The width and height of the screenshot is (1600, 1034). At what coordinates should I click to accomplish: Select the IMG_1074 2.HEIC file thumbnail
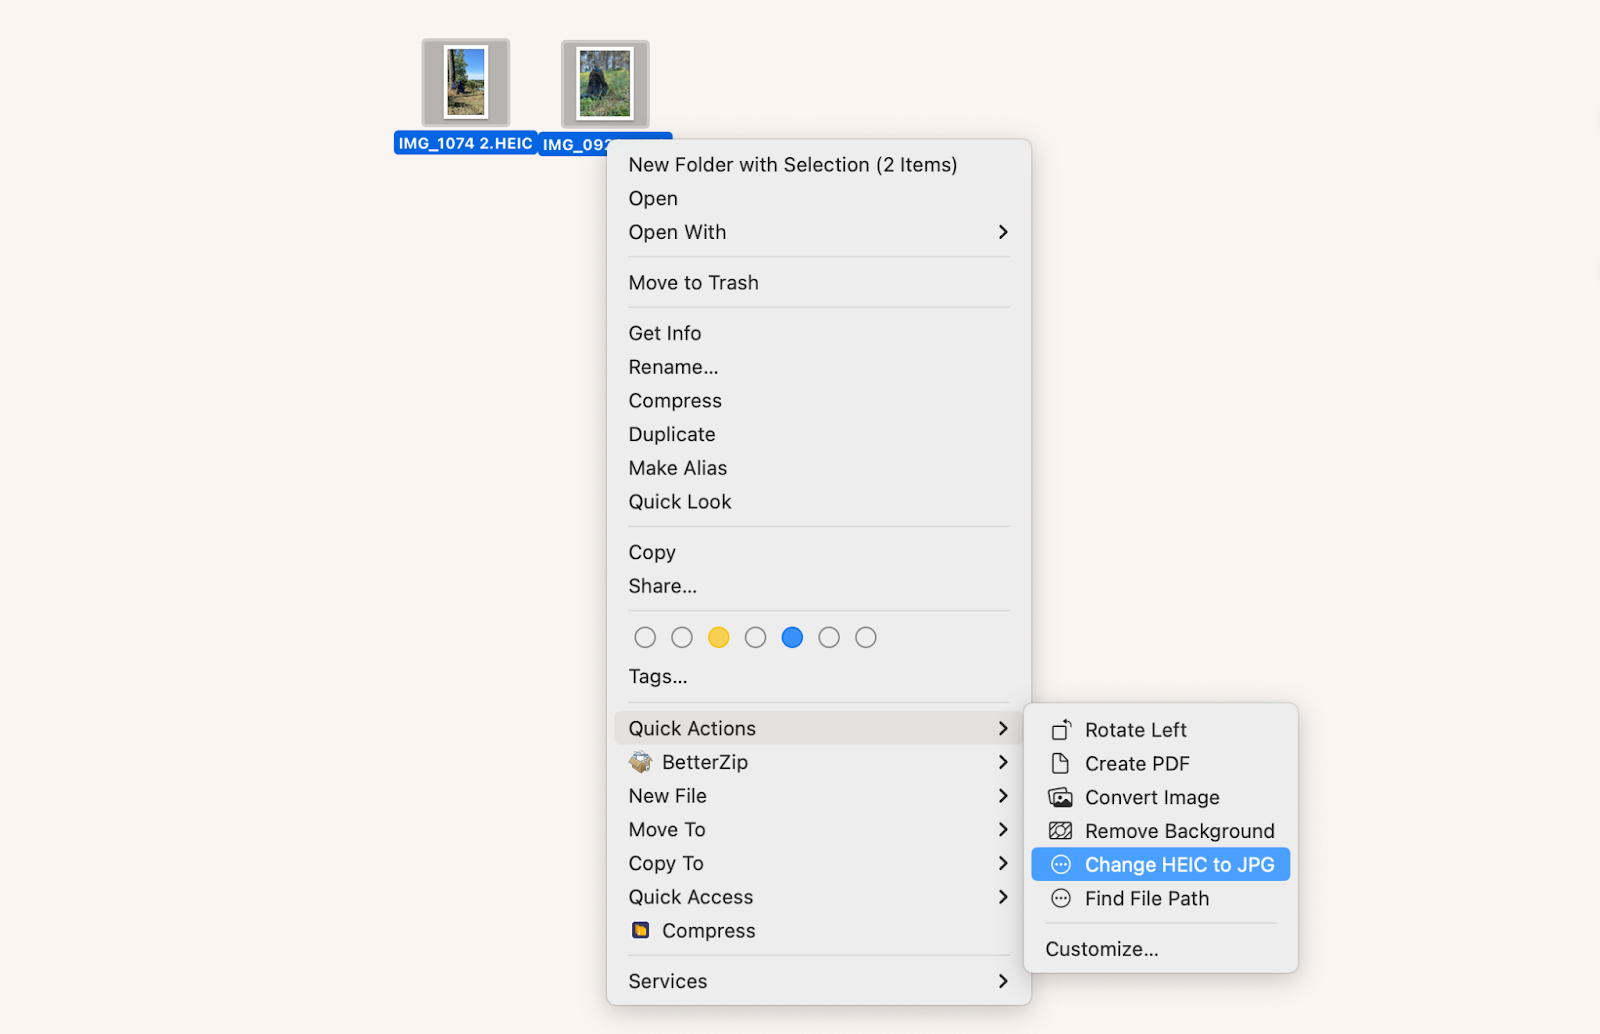[465, 81]
